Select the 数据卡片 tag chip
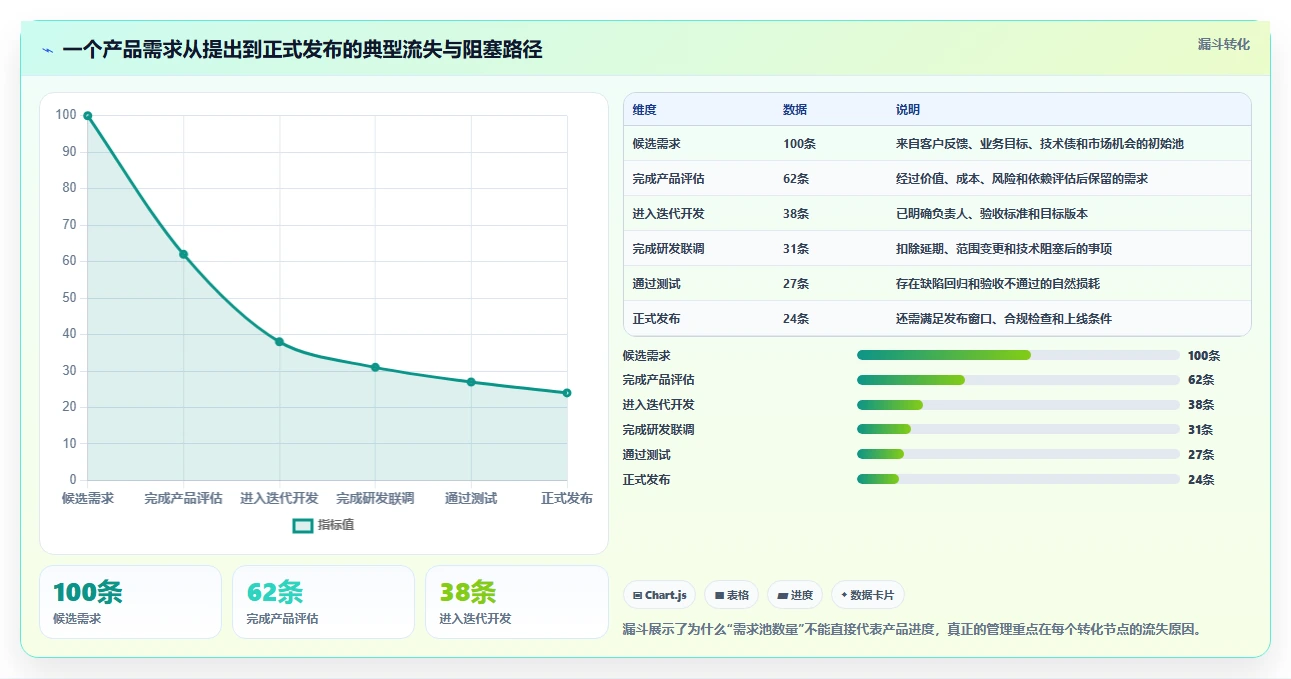This screenshot has width=1291, height=679. click(x=868, y=595)
